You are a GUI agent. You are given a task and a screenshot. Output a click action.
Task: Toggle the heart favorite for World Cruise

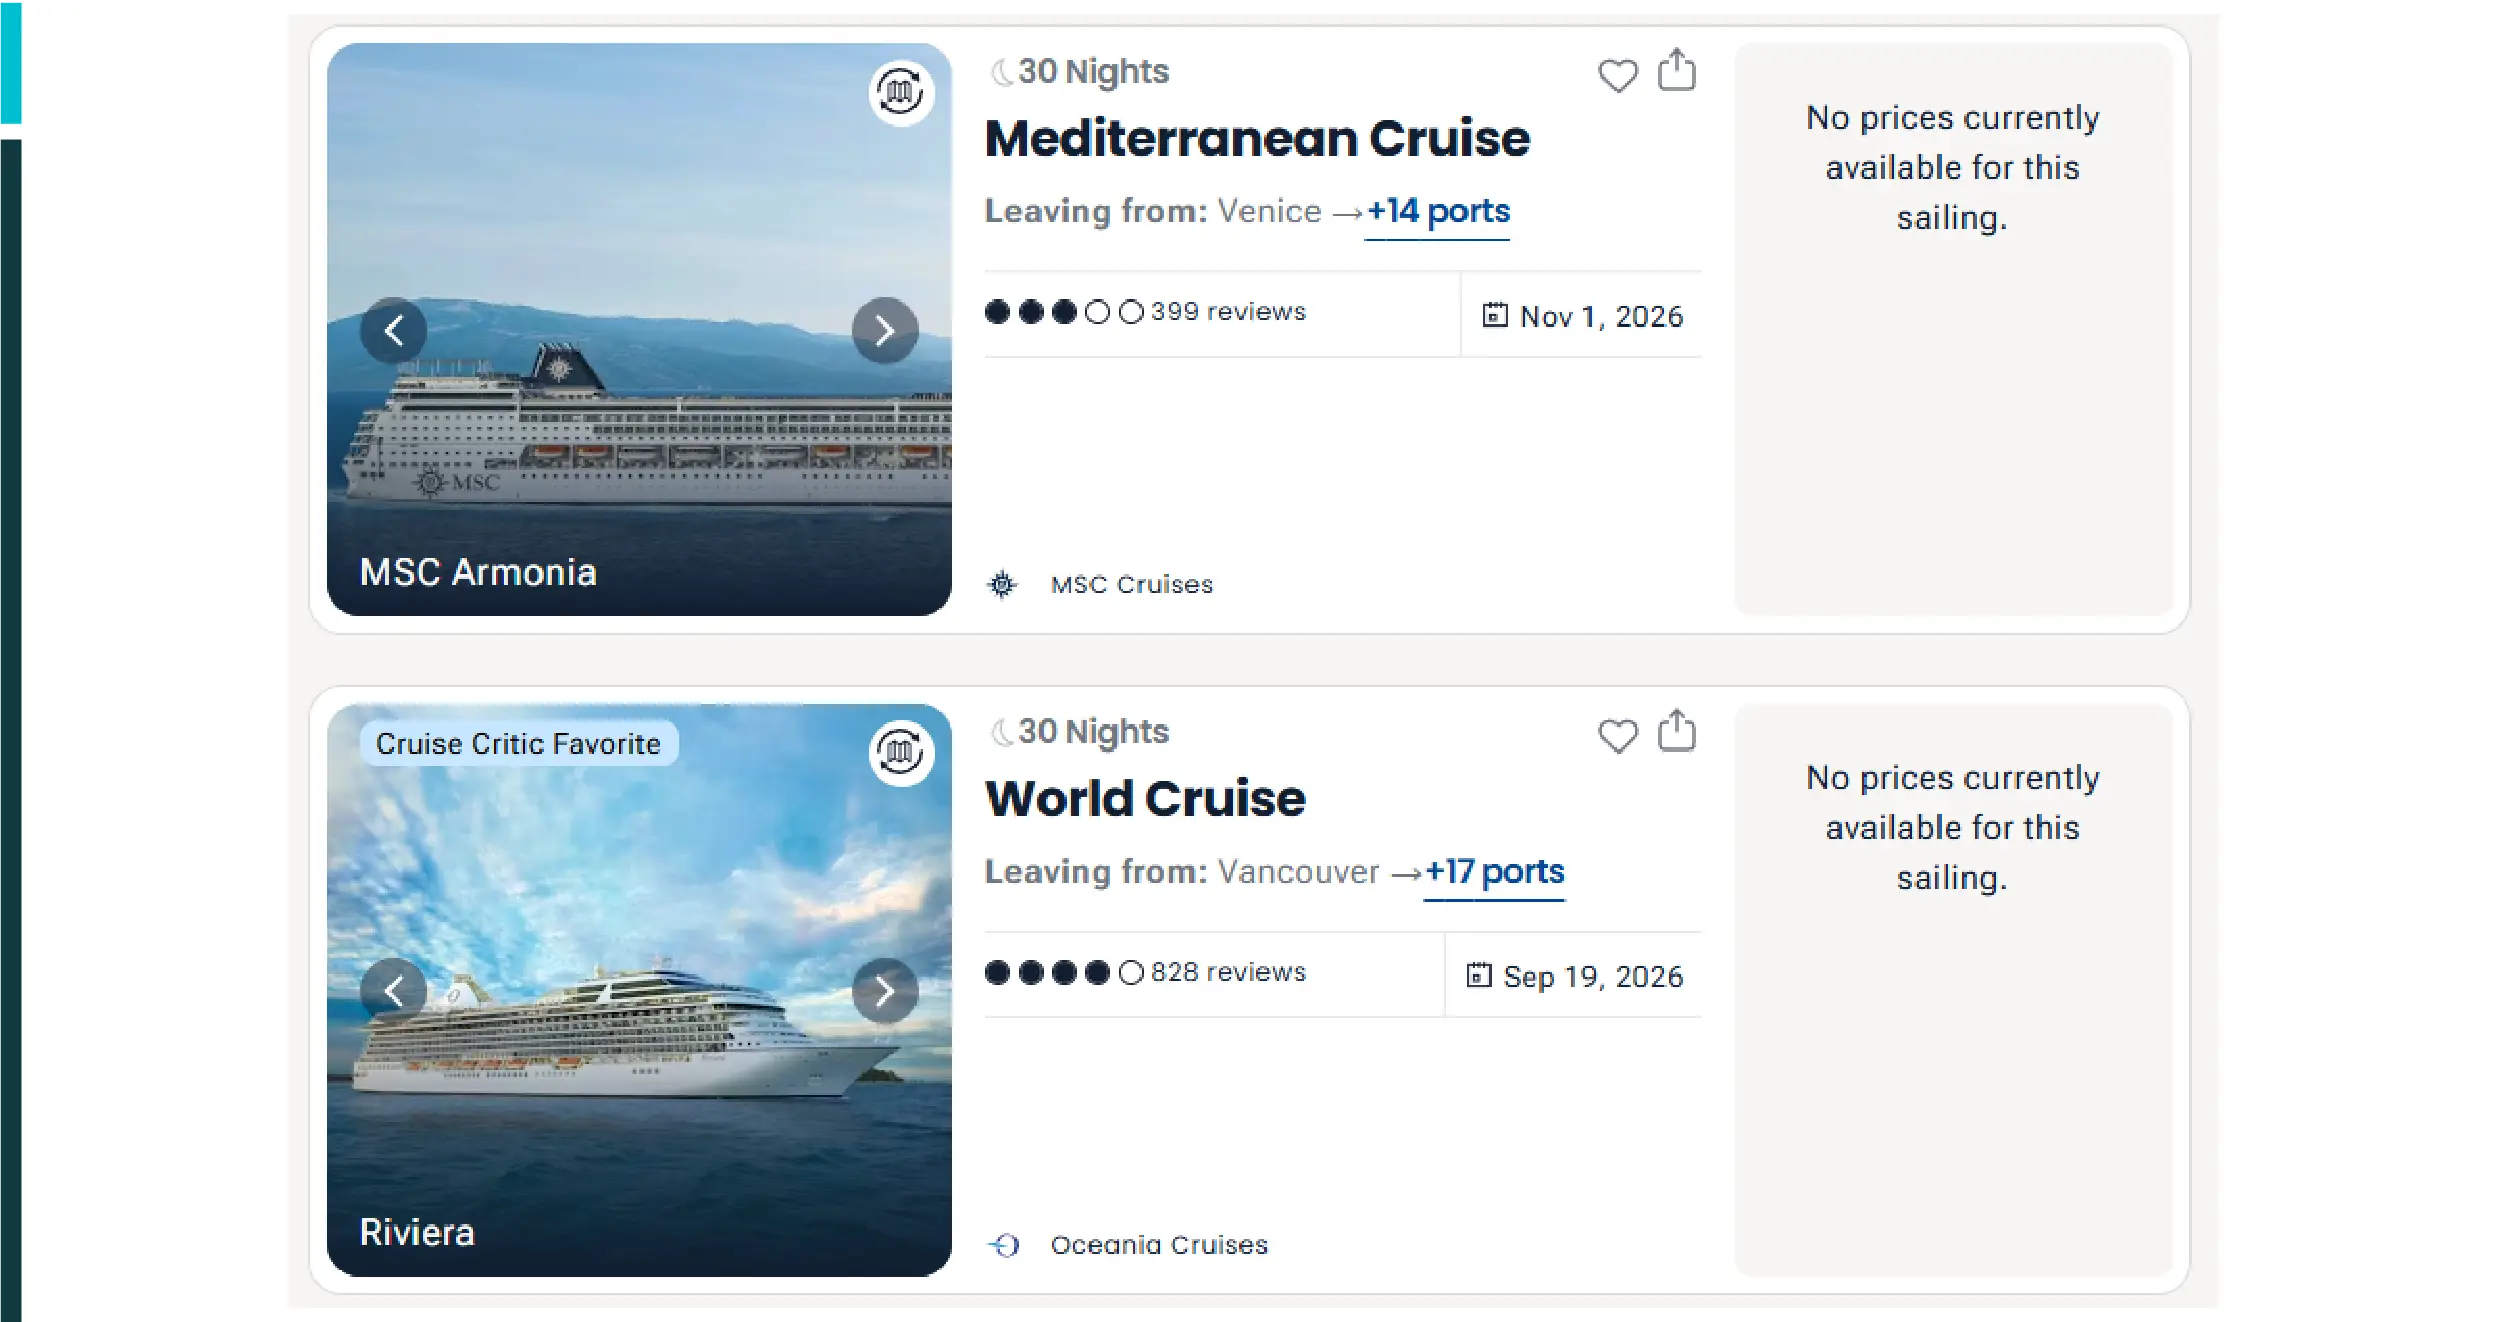coord(1618,736)
